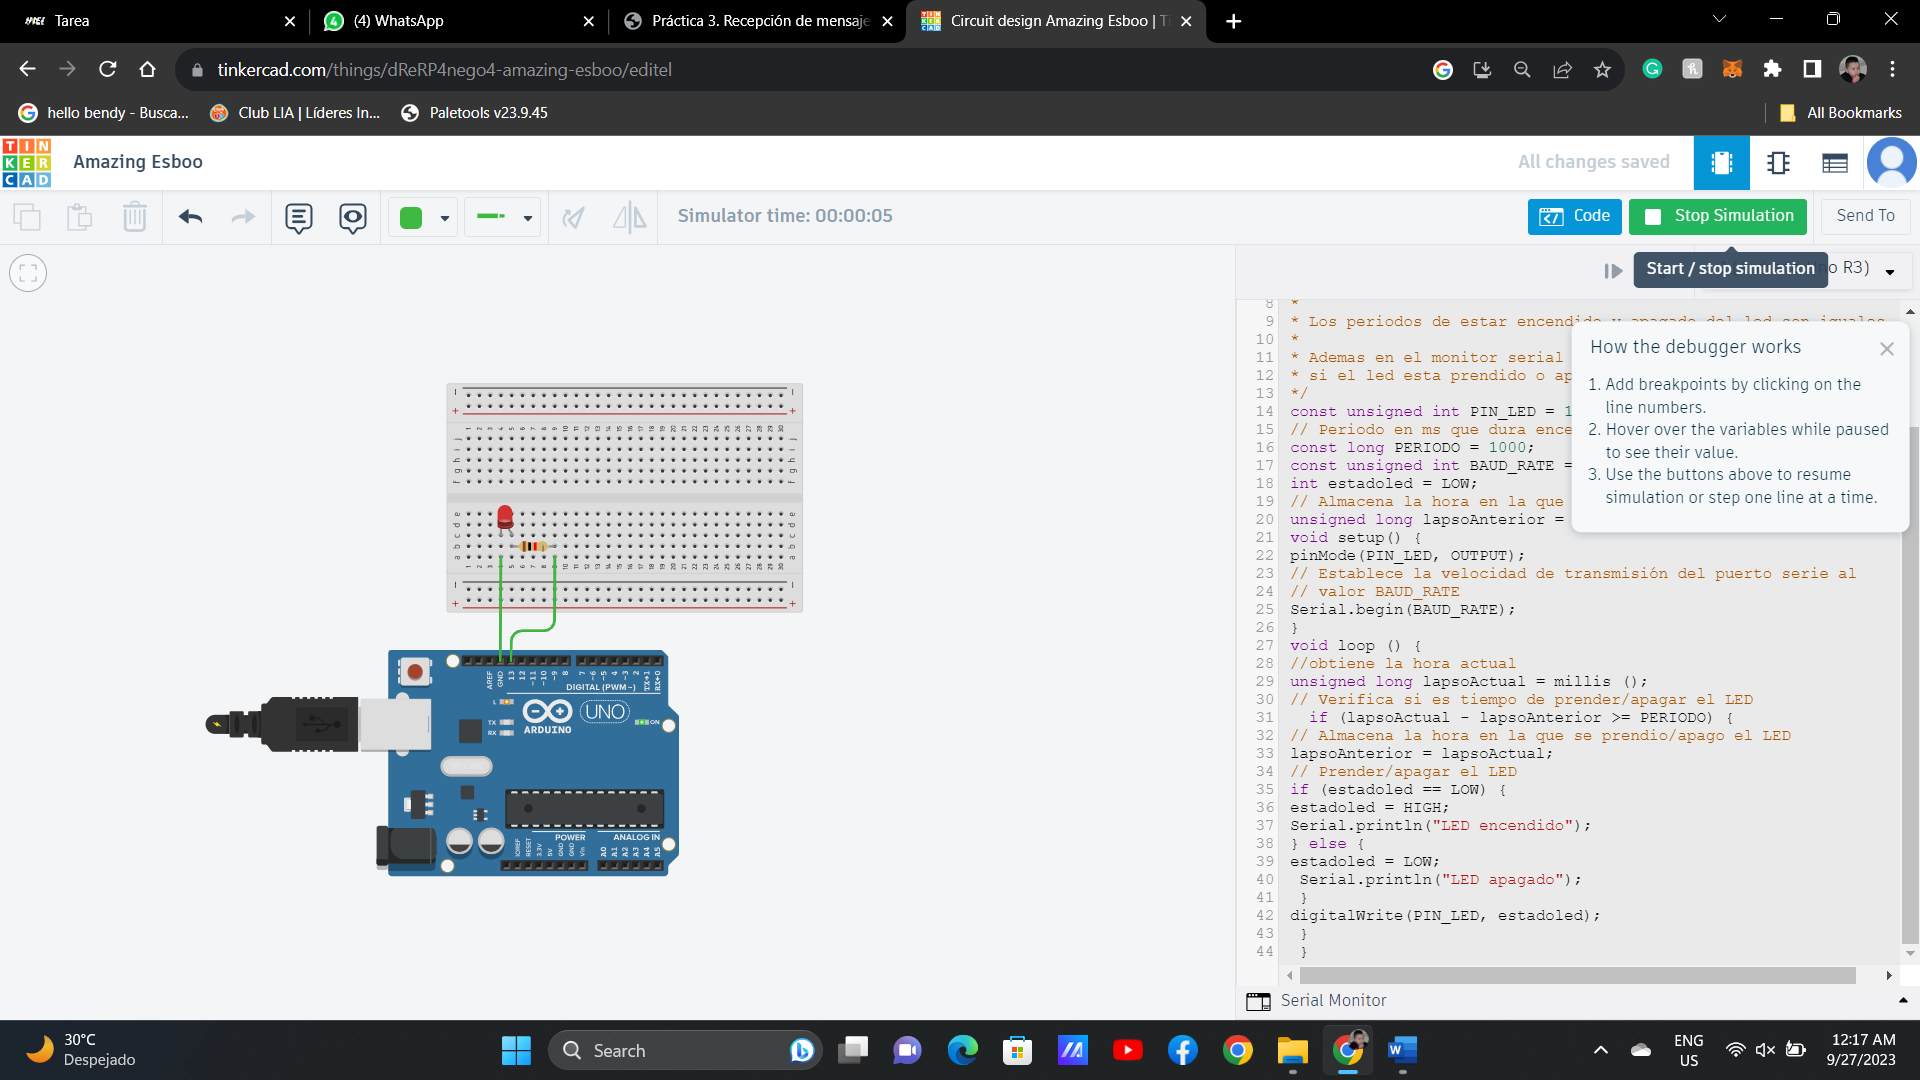Viewport: 1920px width, 1080px height.
Task: Open Word from the taskbar
Action: pyautogui.click(x=1402, y=1050)
